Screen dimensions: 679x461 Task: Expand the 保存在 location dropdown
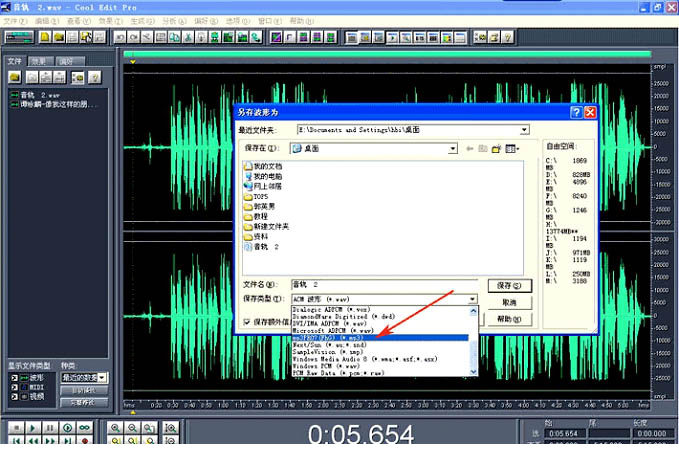pos(453,148)
